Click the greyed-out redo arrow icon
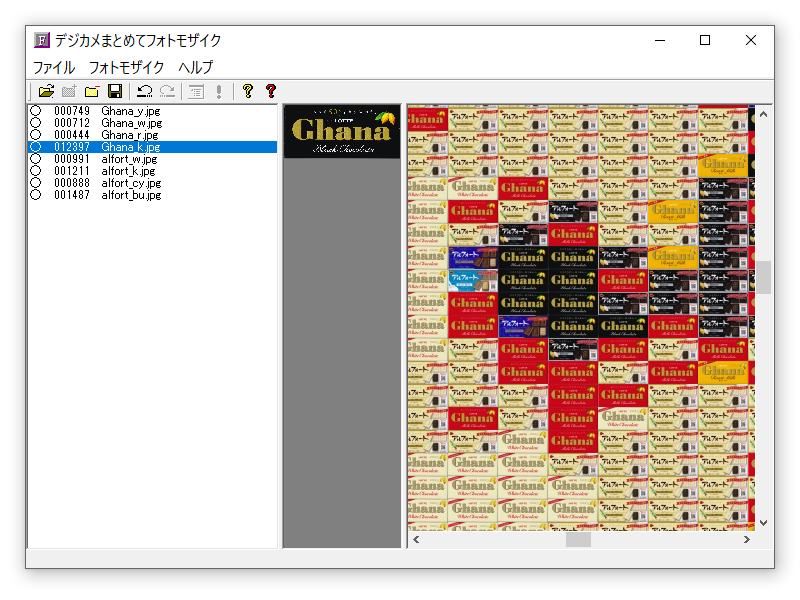The image size is (800, 600). (167, 91)
